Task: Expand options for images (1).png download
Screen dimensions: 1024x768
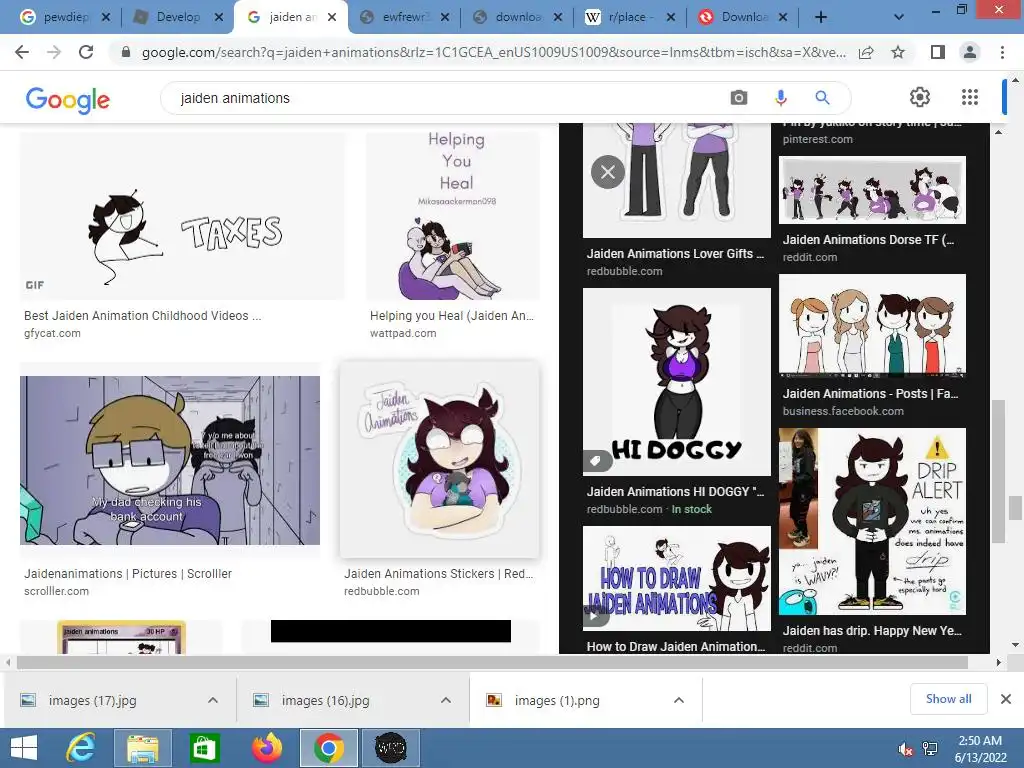Action: (x=679, y=700)
